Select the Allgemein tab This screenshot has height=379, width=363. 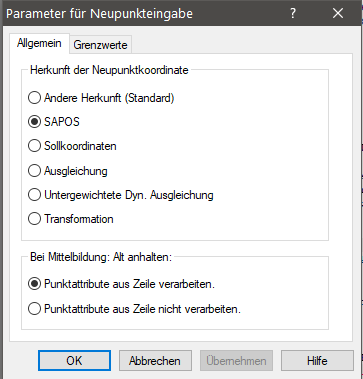[39, 43]
